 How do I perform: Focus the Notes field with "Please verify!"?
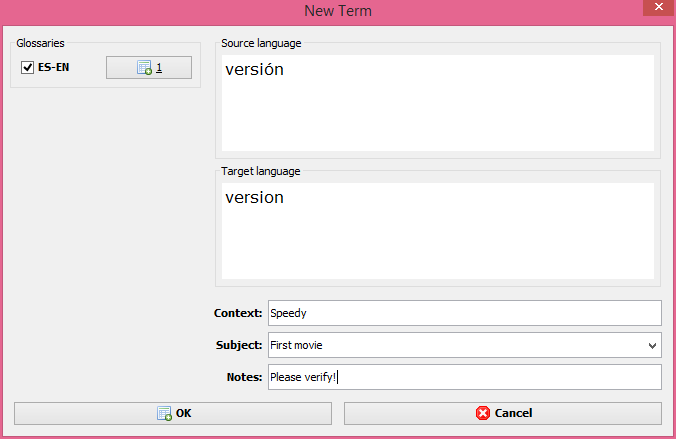[x=464, y=377]
